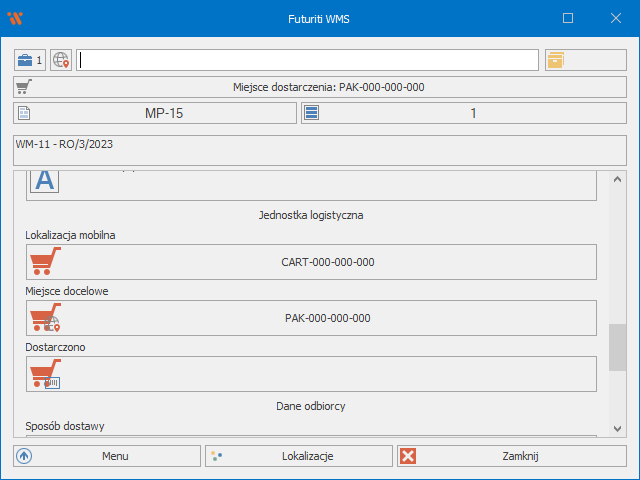The width and height of the screenshot is (640, 480).
Task: Click the blue letter A icon
Action: tap(44, 181)
